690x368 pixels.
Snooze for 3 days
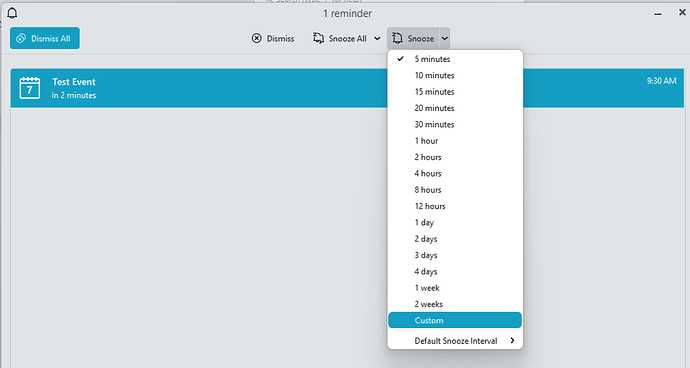coord(455,255)
